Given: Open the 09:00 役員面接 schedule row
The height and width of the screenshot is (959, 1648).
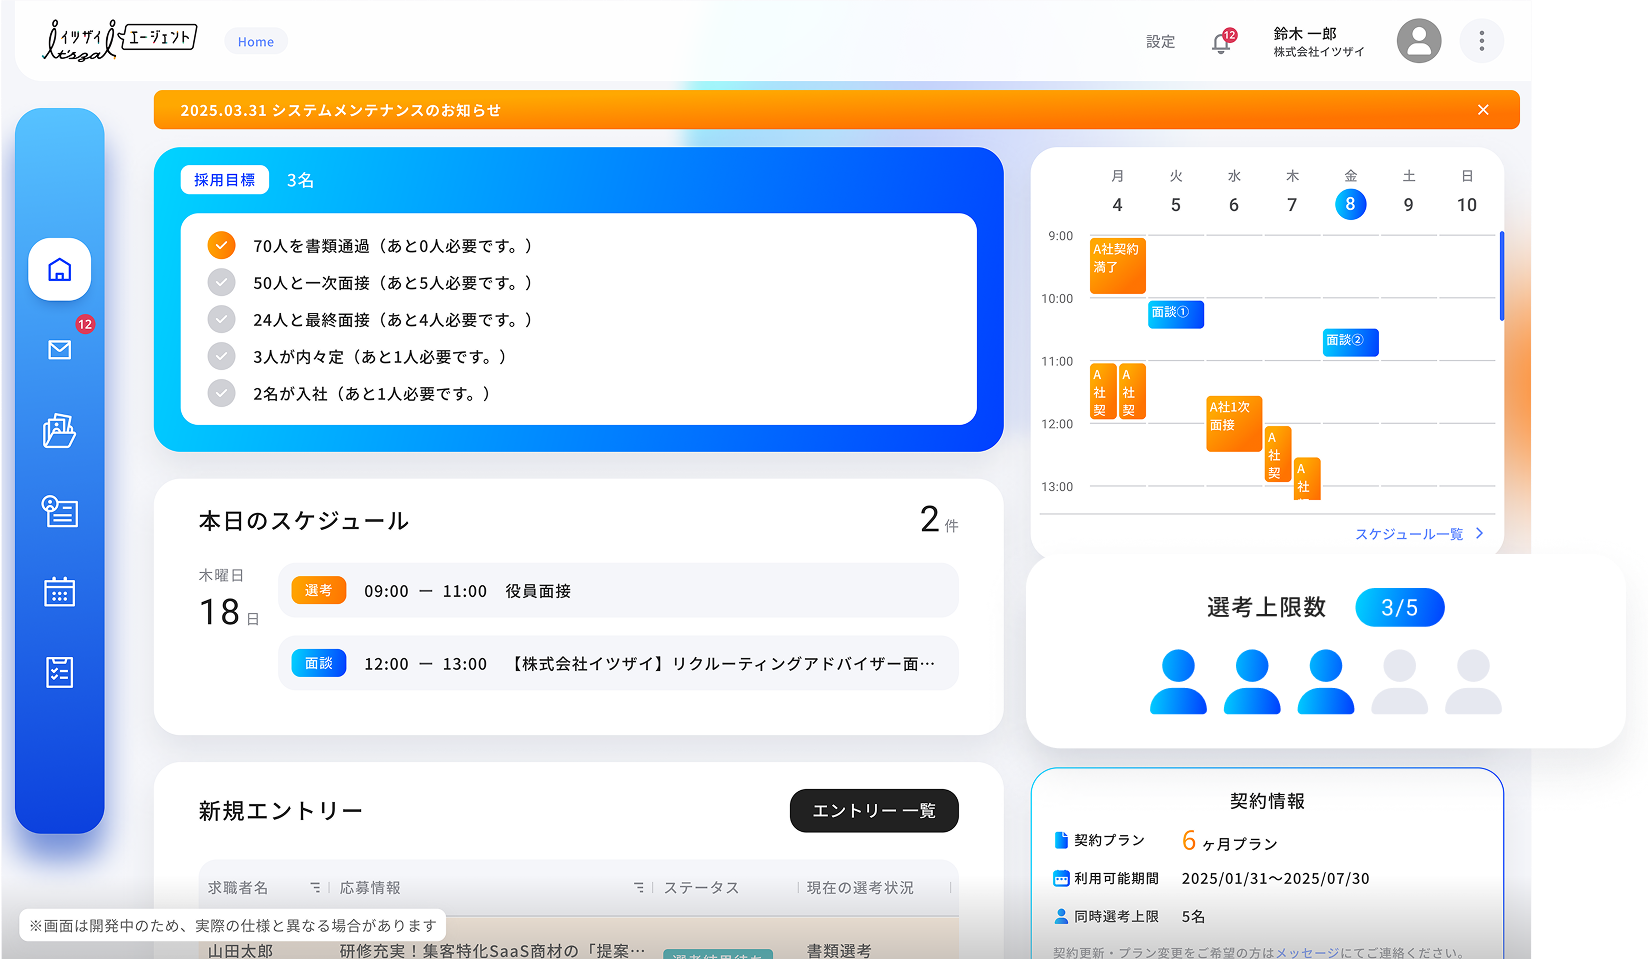Looking at the screenshot, I should click(618, 590).
